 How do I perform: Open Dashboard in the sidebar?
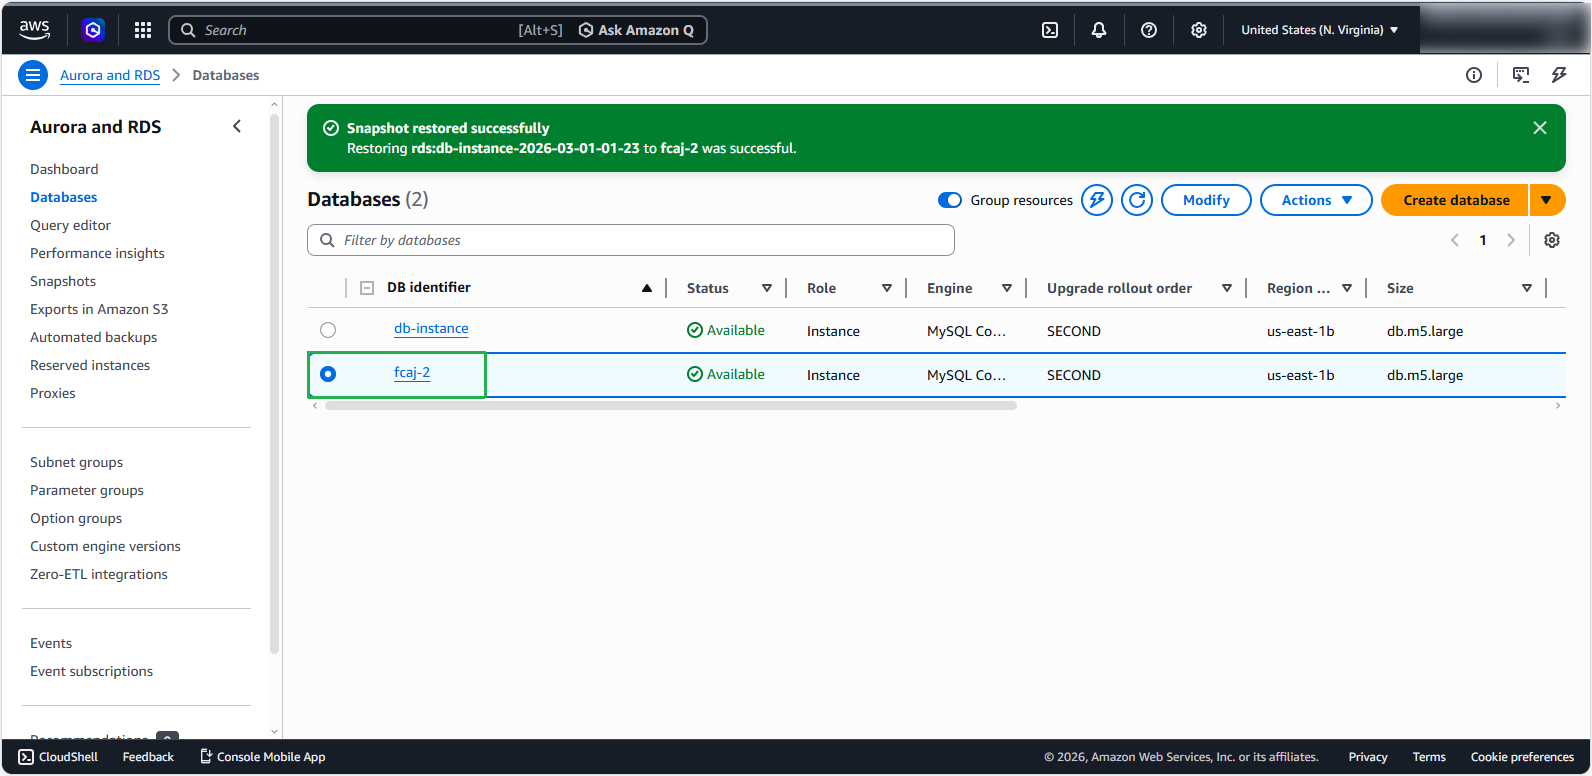point(64,169)
